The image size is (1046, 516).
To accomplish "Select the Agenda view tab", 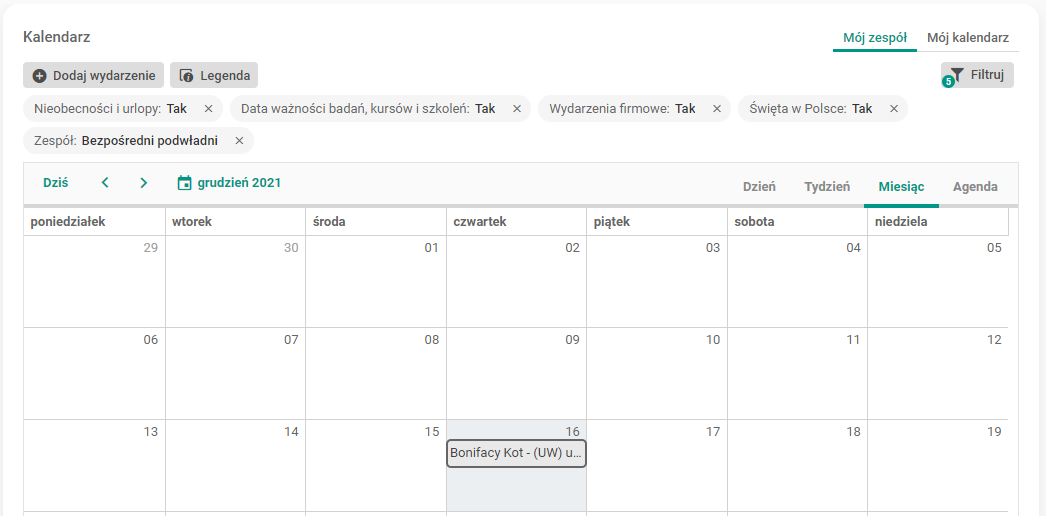I will 975,187.
